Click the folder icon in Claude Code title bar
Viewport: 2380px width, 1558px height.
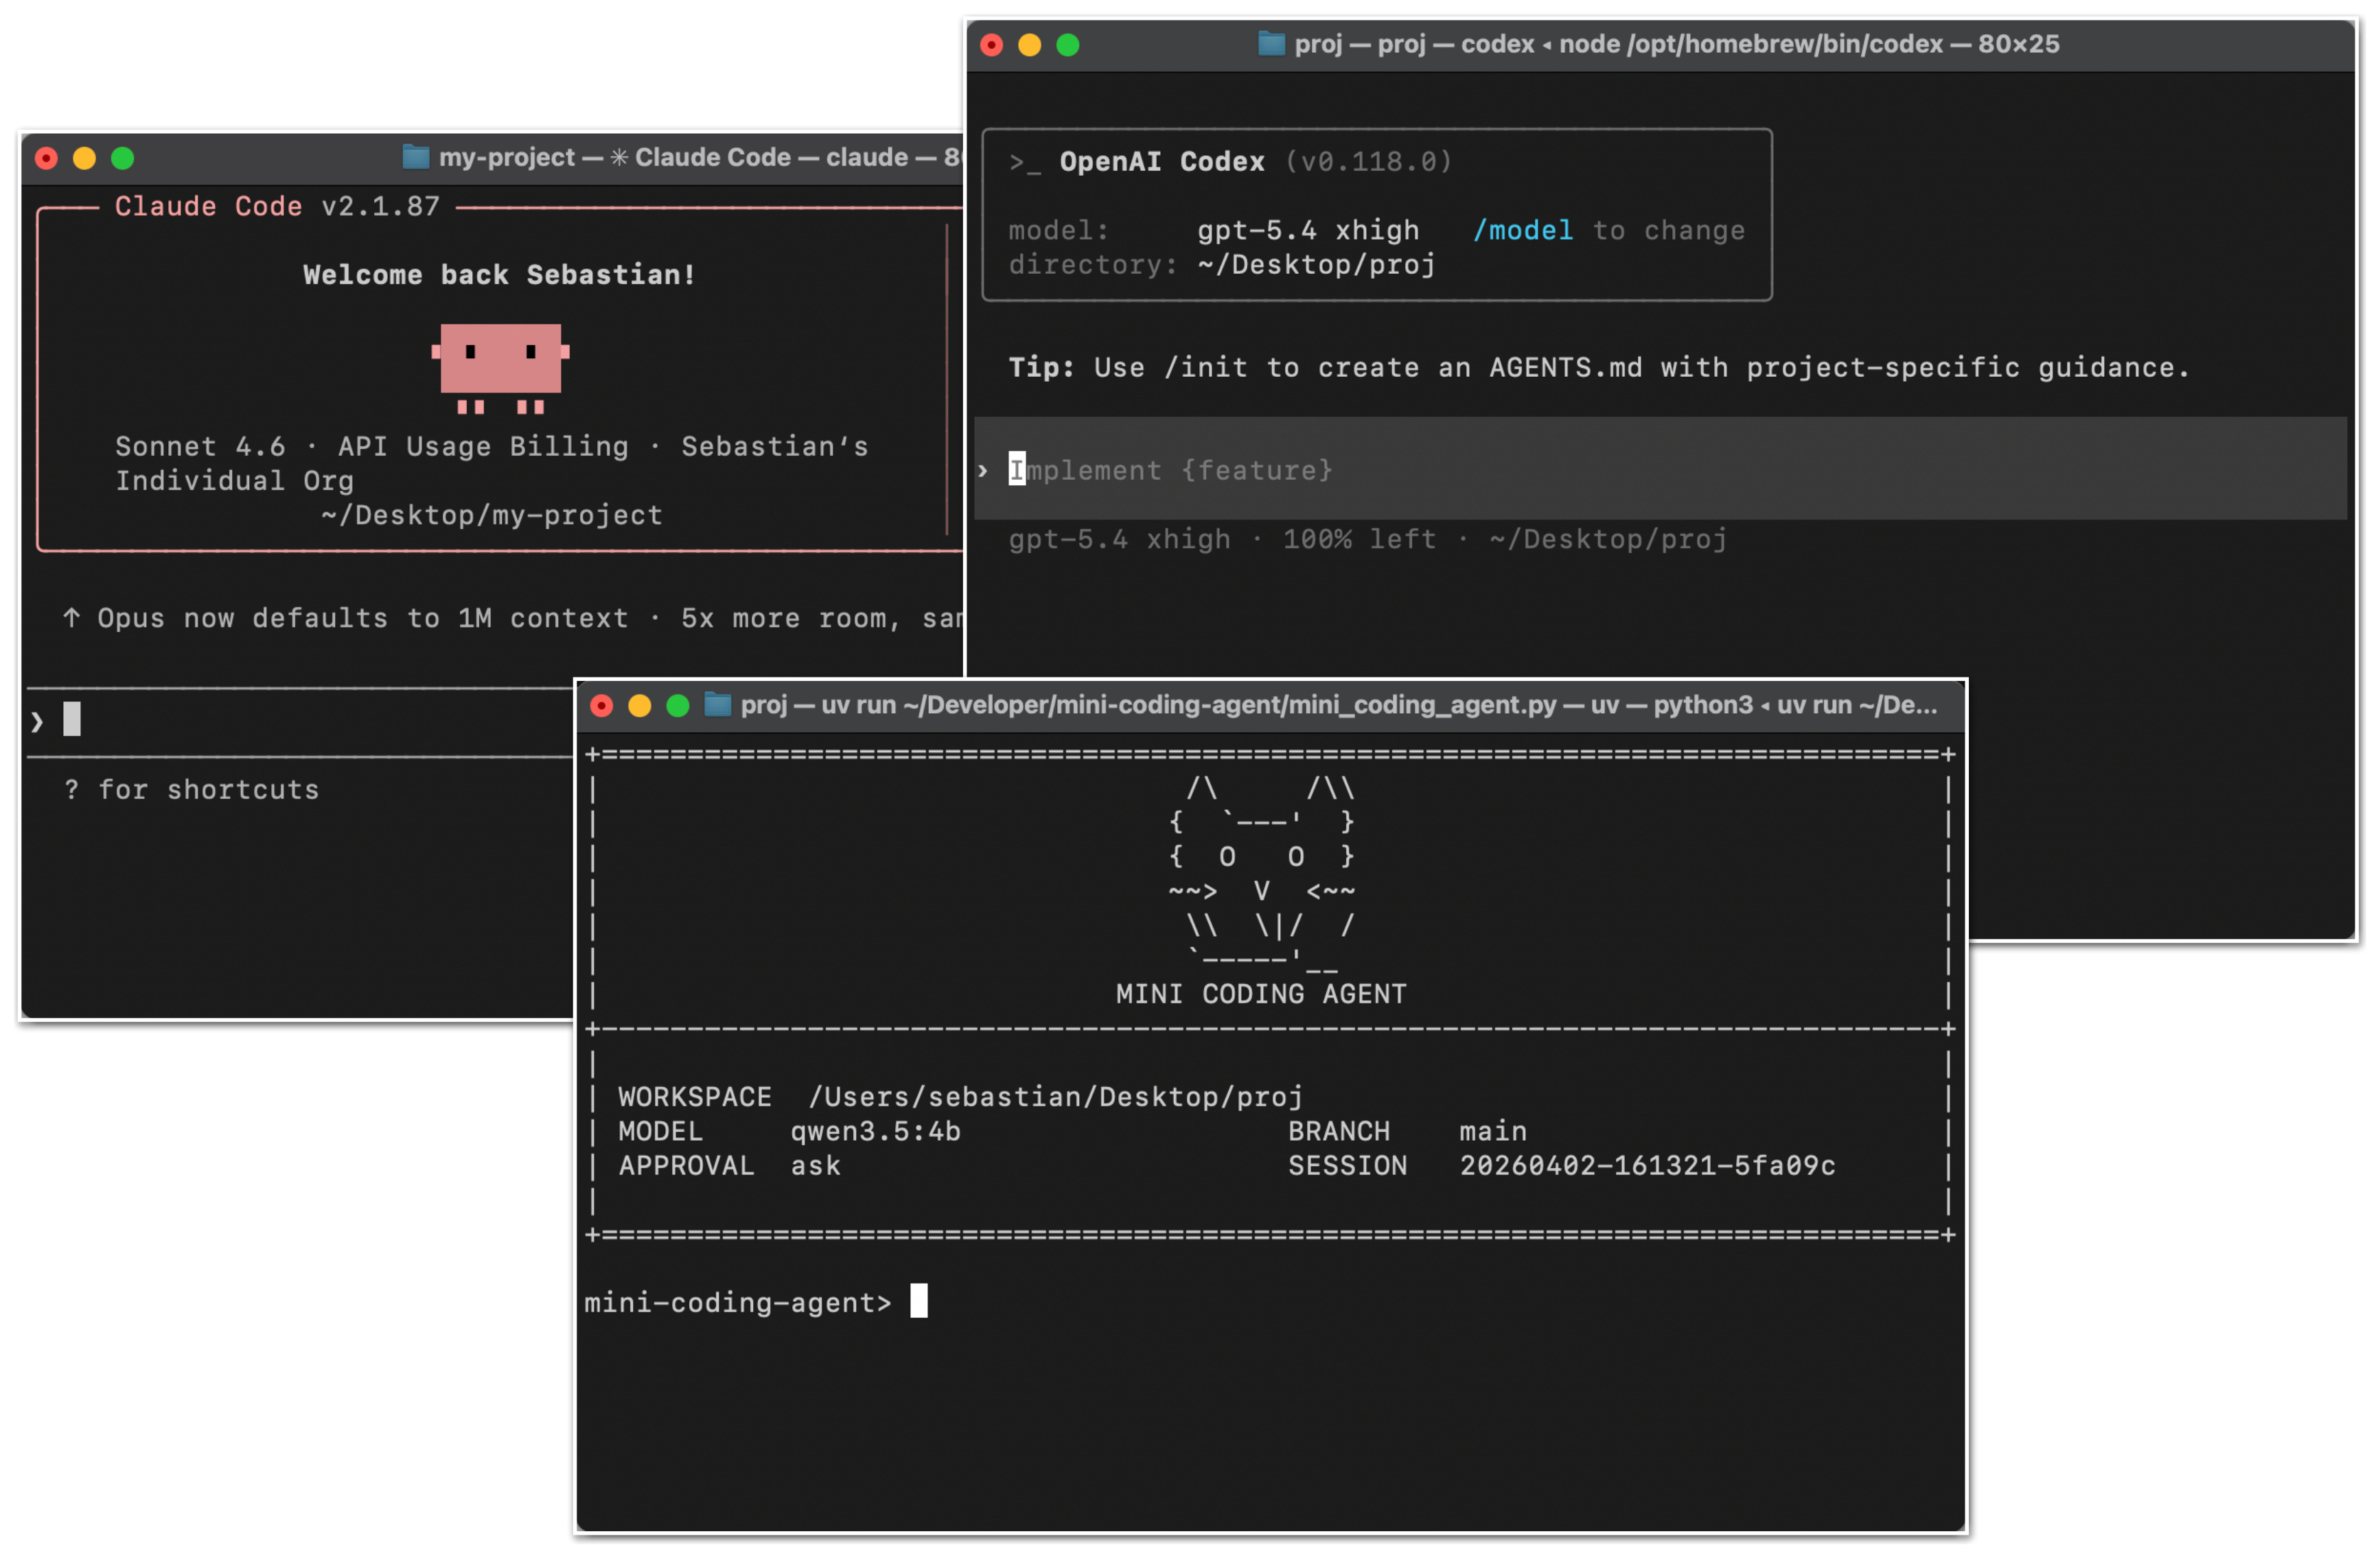pos(416,157)
